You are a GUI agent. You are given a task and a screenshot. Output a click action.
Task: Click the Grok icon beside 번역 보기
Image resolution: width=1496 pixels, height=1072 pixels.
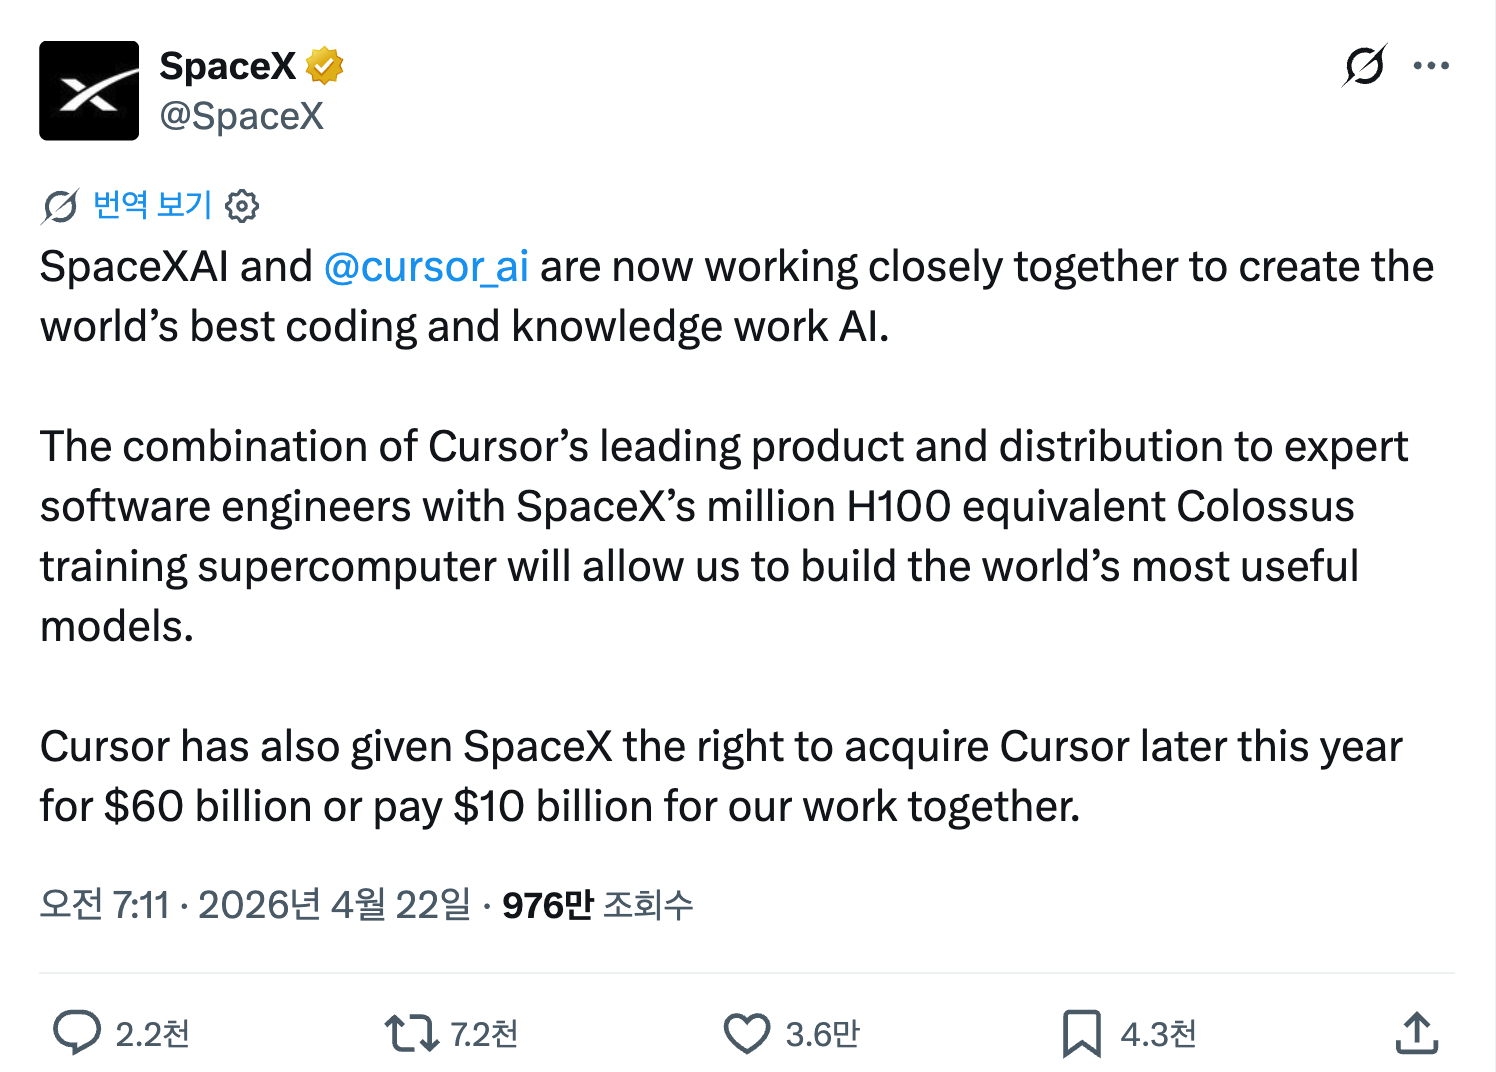(60, 206)
